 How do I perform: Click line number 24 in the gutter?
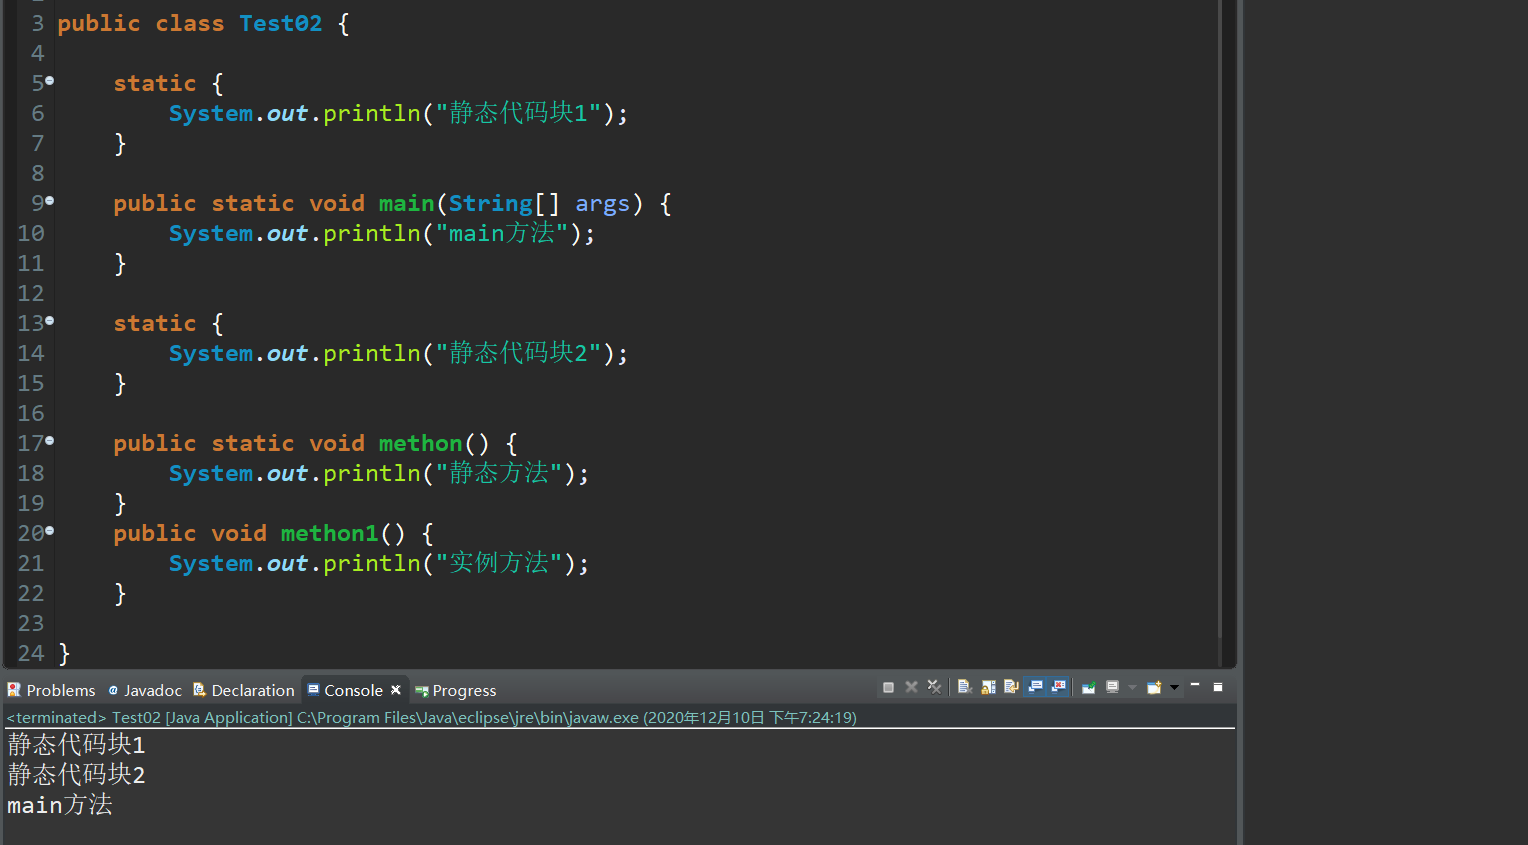coord(31,653)
